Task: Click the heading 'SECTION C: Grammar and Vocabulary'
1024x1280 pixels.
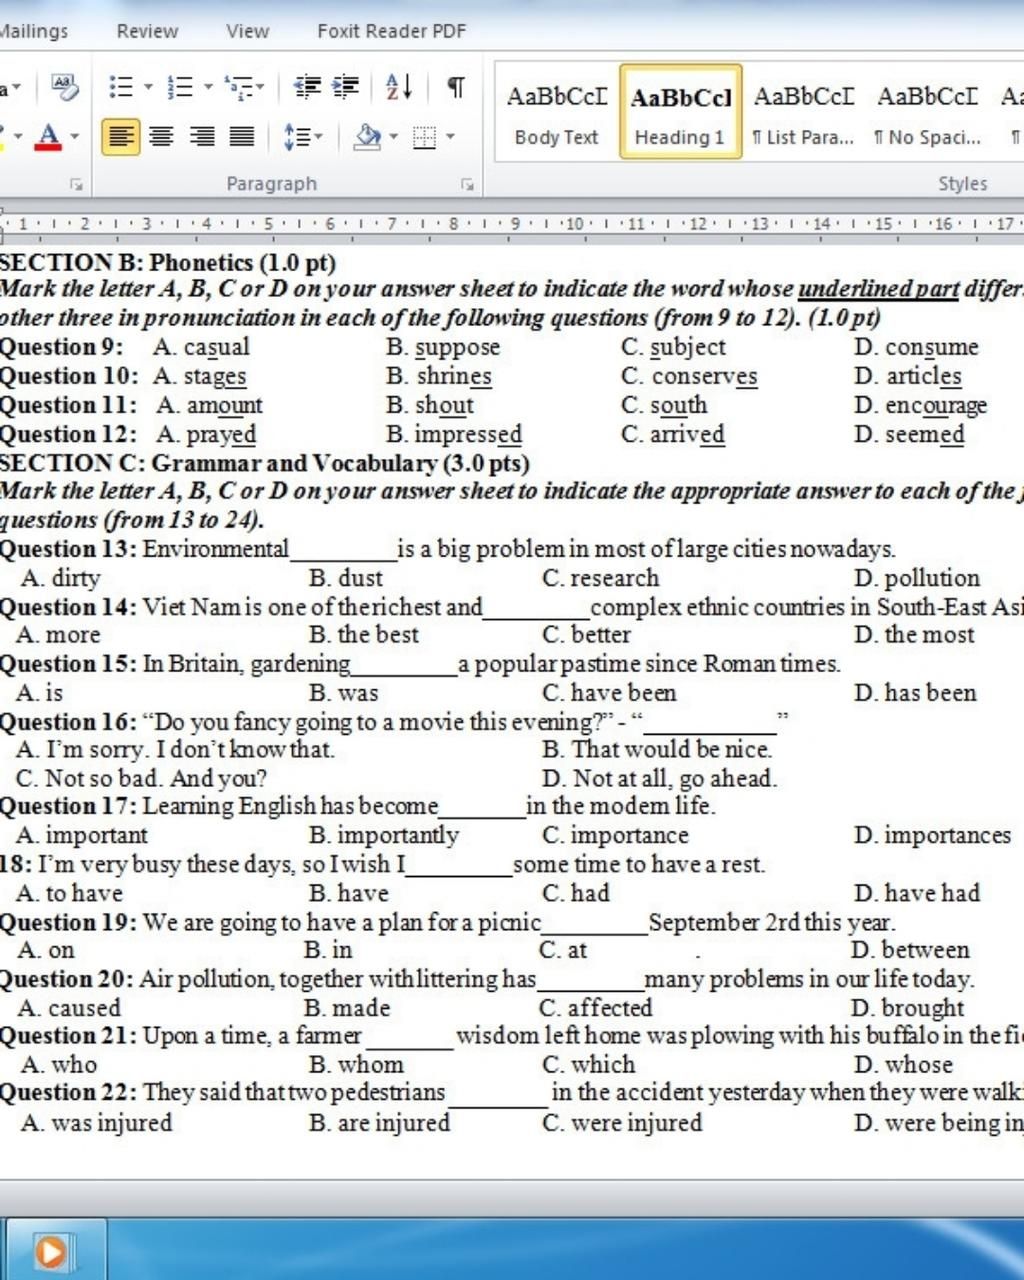Action: 265,462
